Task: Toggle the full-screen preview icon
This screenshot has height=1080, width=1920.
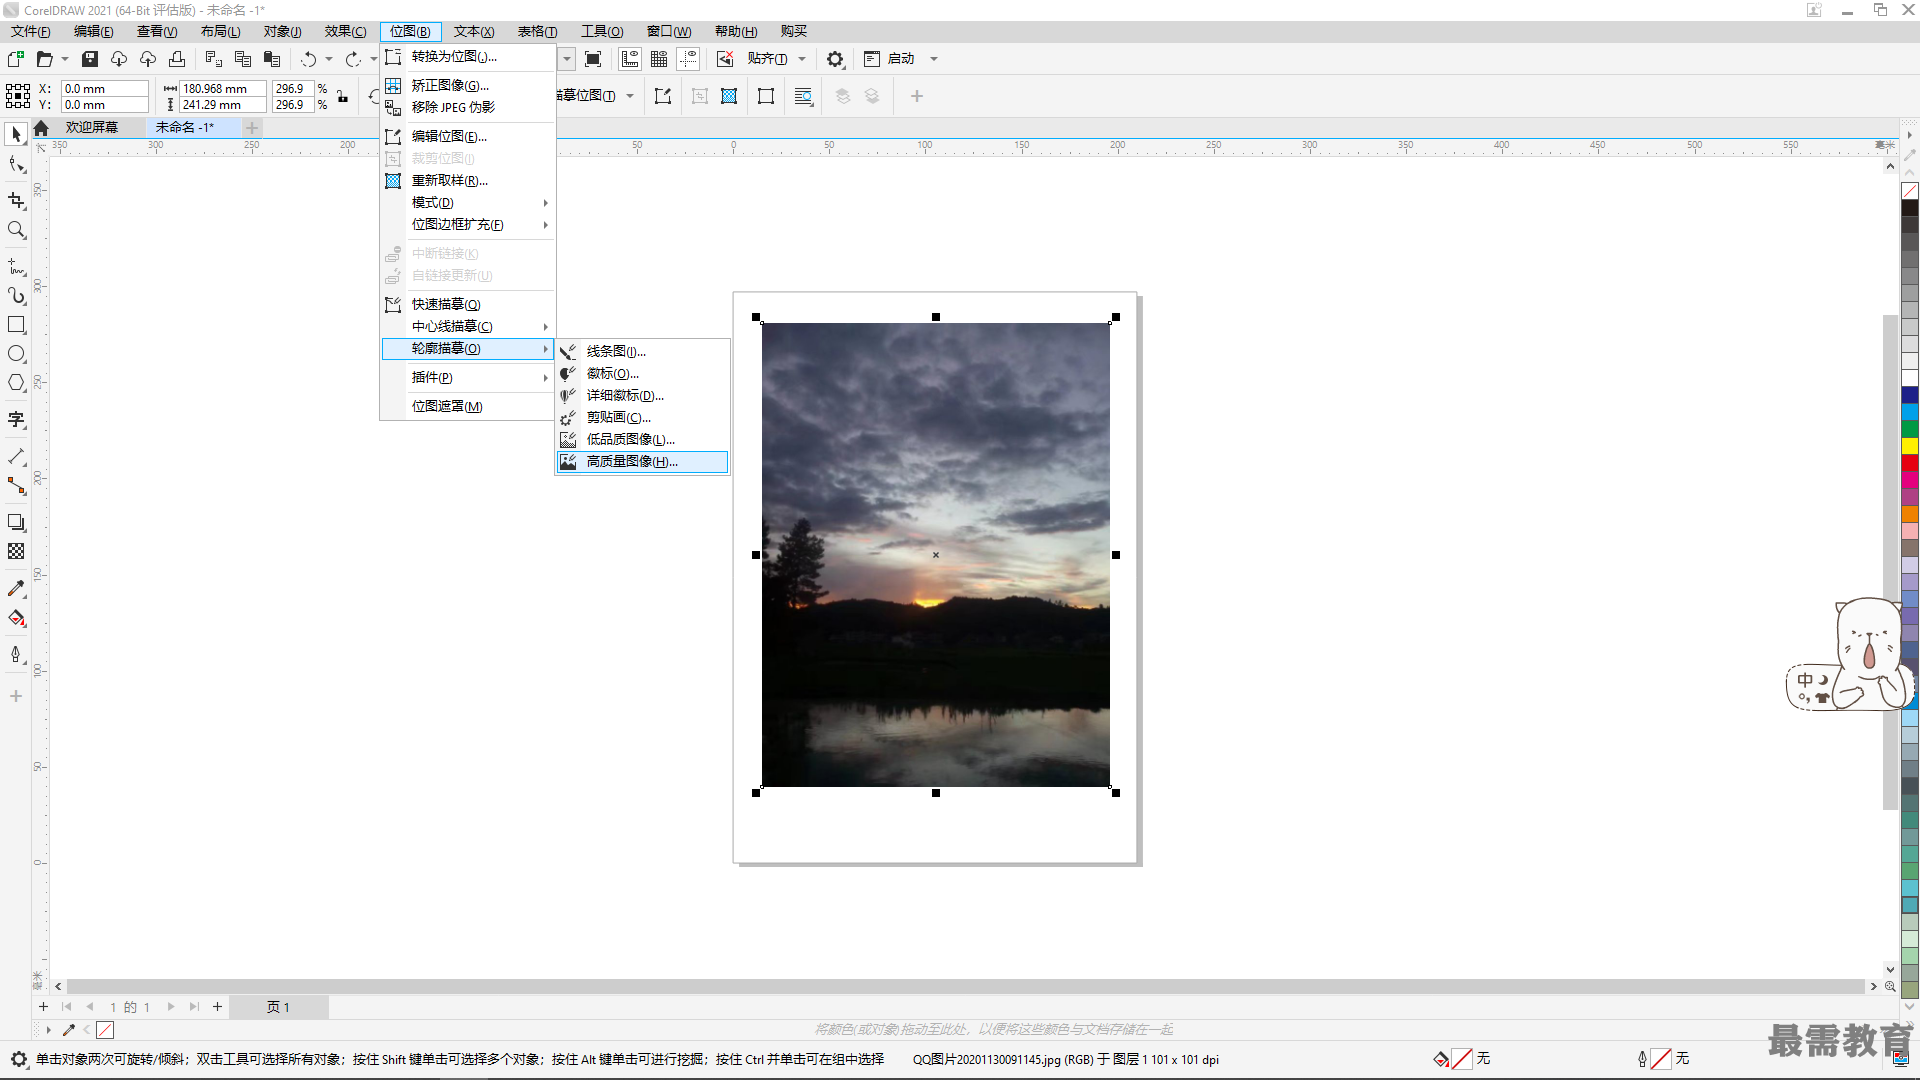Action: [593, 59]
